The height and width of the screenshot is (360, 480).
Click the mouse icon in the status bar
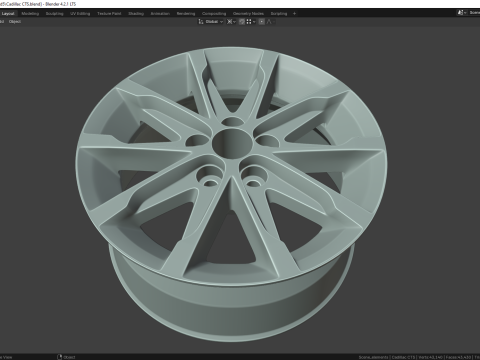[60, 357]
